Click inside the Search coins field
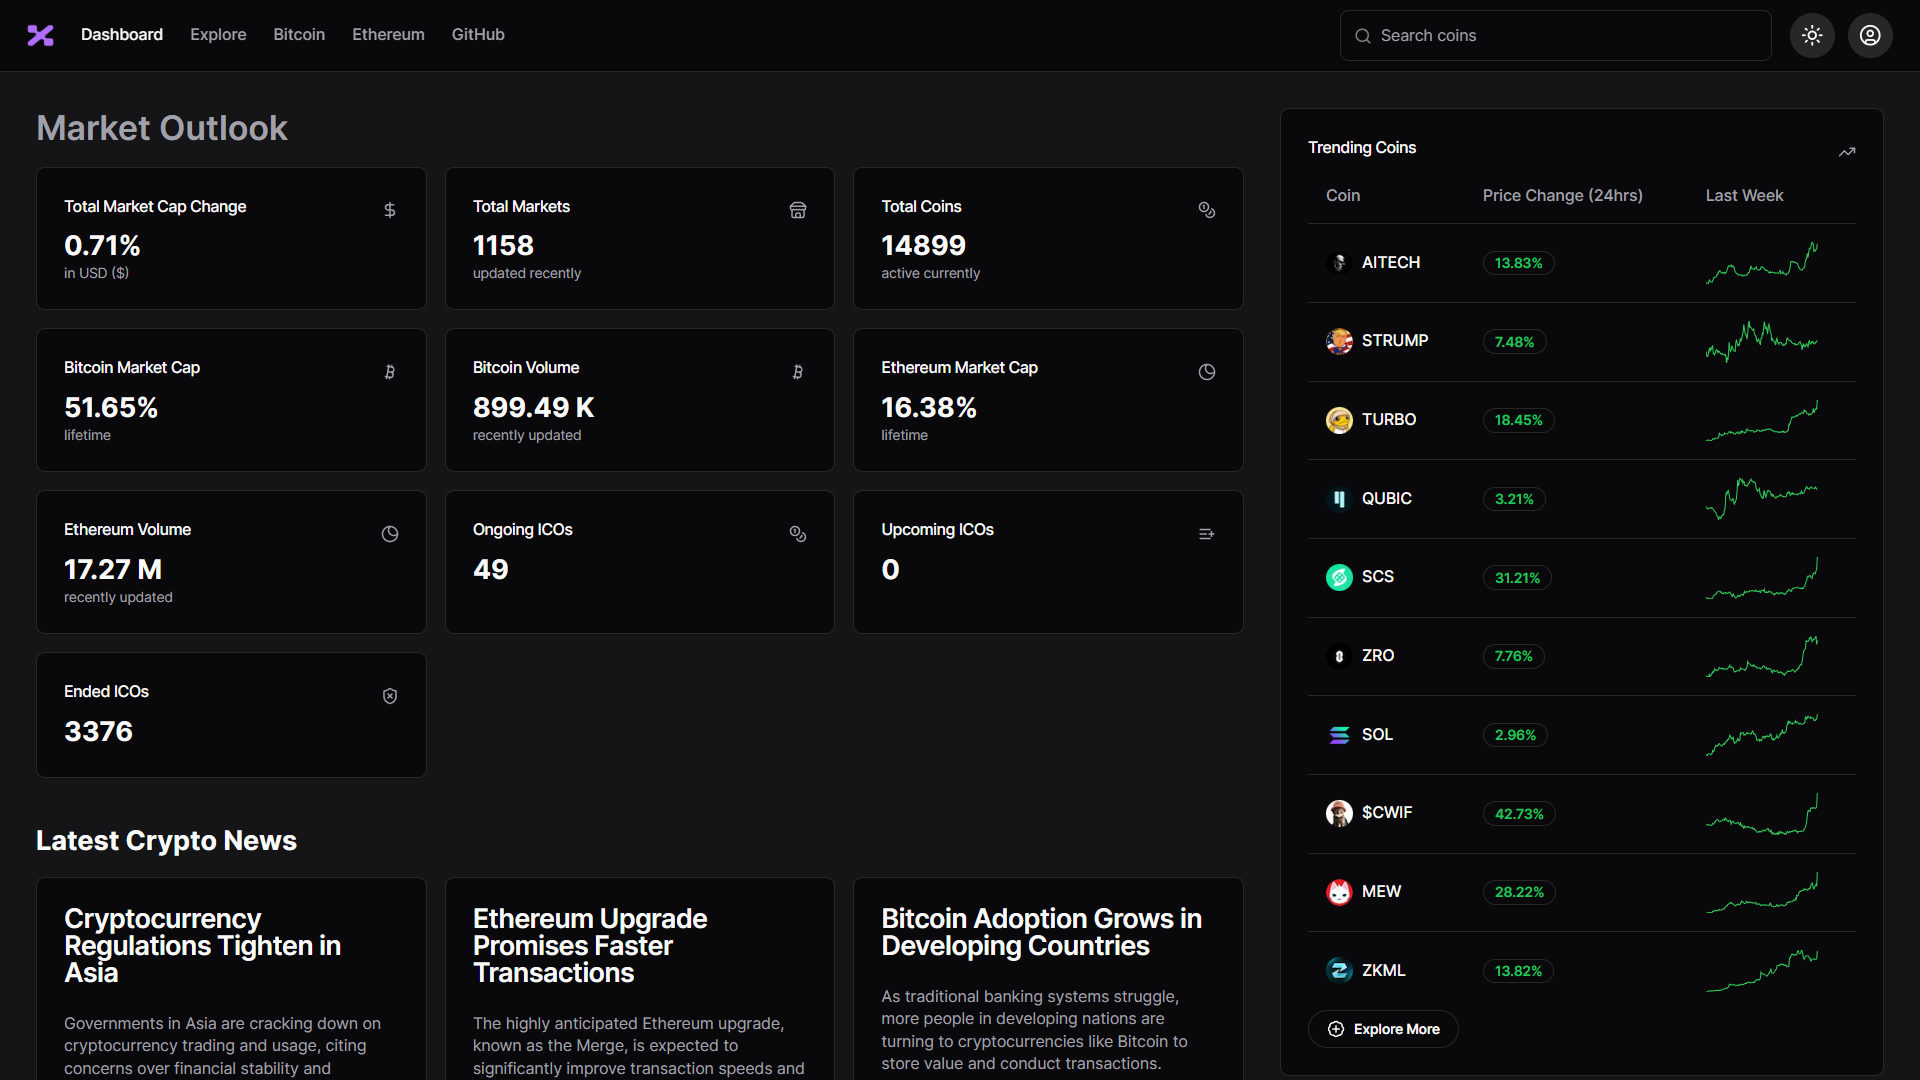Image resolution: width=1920 pixels, height=1080 pixels. click(x=1550, y=35)
